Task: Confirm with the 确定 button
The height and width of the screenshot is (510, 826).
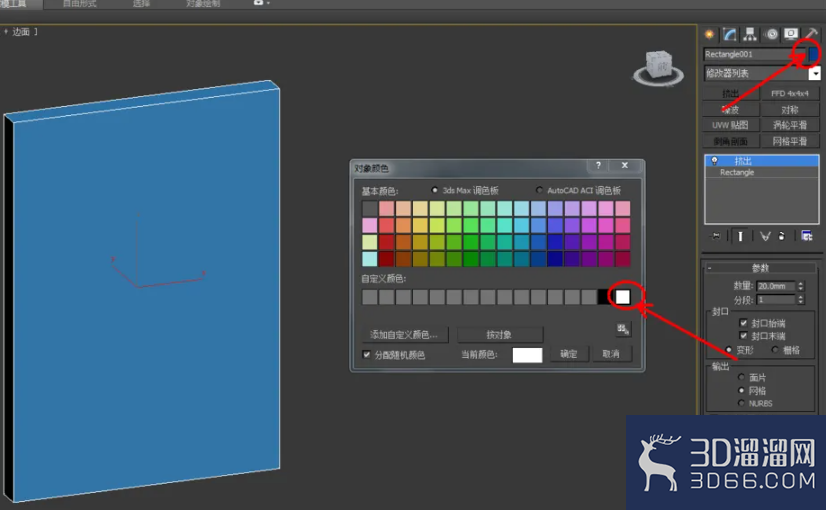Action: (x=568, y=354)
